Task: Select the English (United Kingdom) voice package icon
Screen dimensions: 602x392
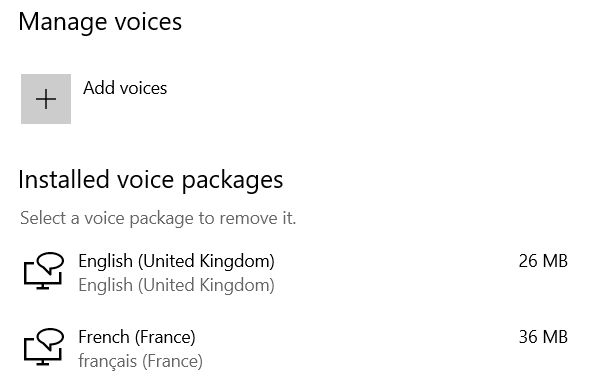Action: click(43, 270)
